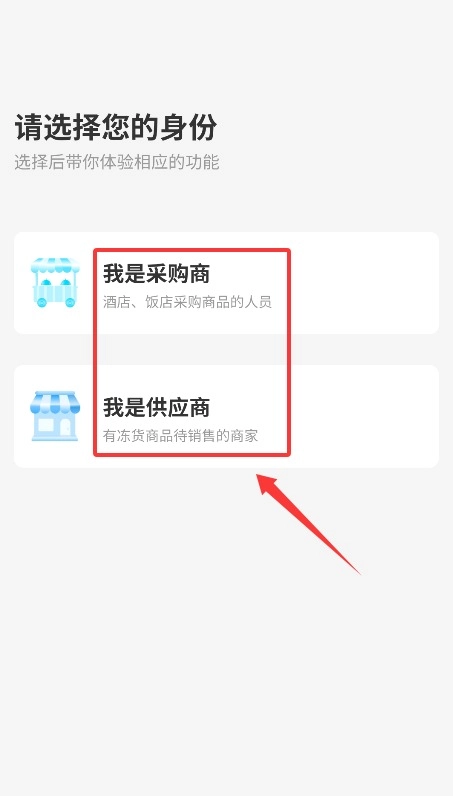The height and width of the screenshot is (796, 453).
Task: Tap empty right area of 供应商 card
Action: pyautogui.click(x=363, y=416)
